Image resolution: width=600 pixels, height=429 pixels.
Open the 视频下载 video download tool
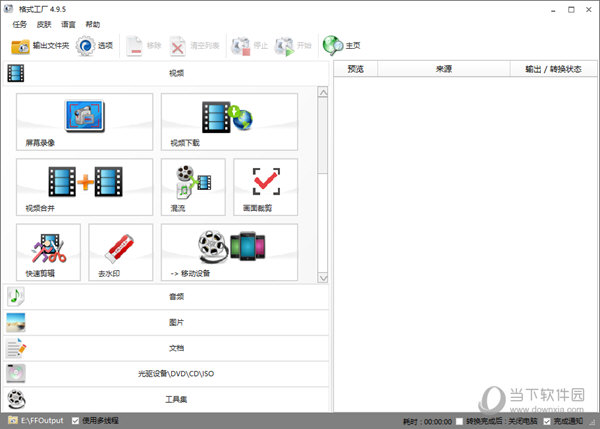click(x=229, y=122)
